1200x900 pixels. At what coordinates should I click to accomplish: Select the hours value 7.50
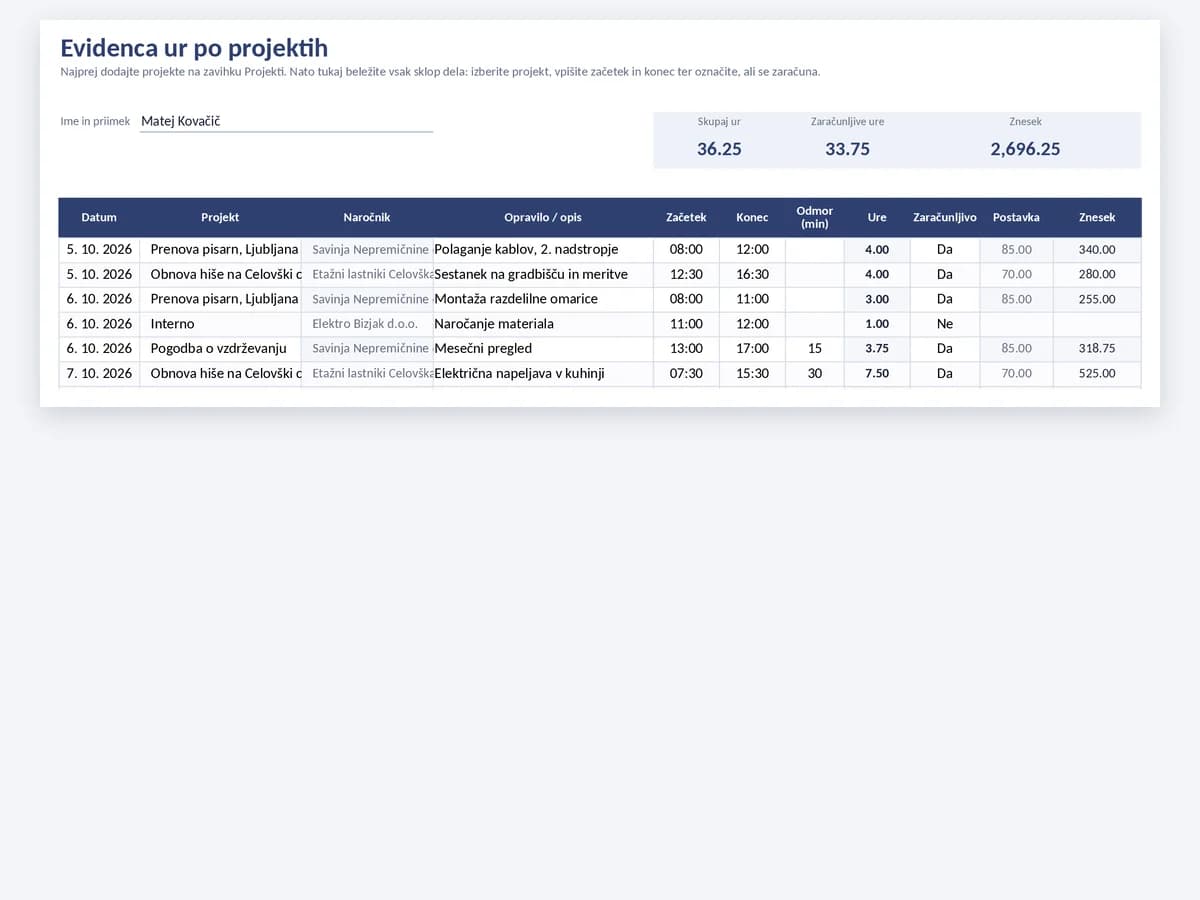877,373
